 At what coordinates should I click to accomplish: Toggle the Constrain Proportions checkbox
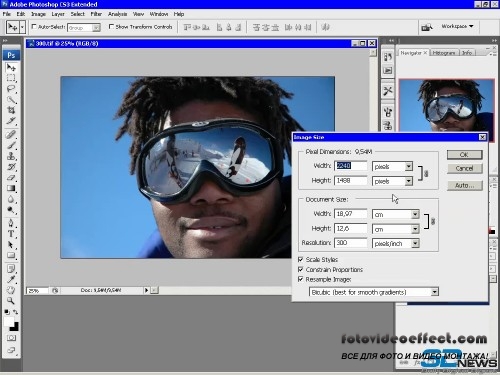(x=301, y=269)
